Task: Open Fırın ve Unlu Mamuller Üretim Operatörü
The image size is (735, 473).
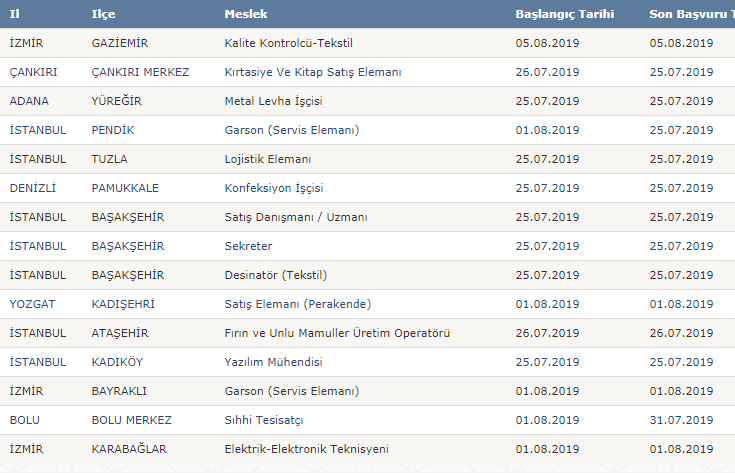Action: [337, 333]
